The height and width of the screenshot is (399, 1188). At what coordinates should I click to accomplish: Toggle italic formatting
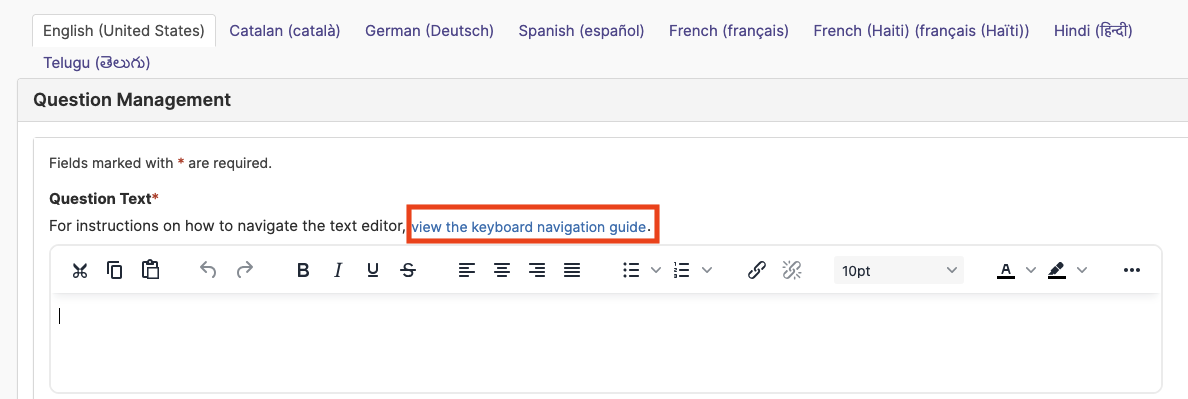[x=338, y=270]
